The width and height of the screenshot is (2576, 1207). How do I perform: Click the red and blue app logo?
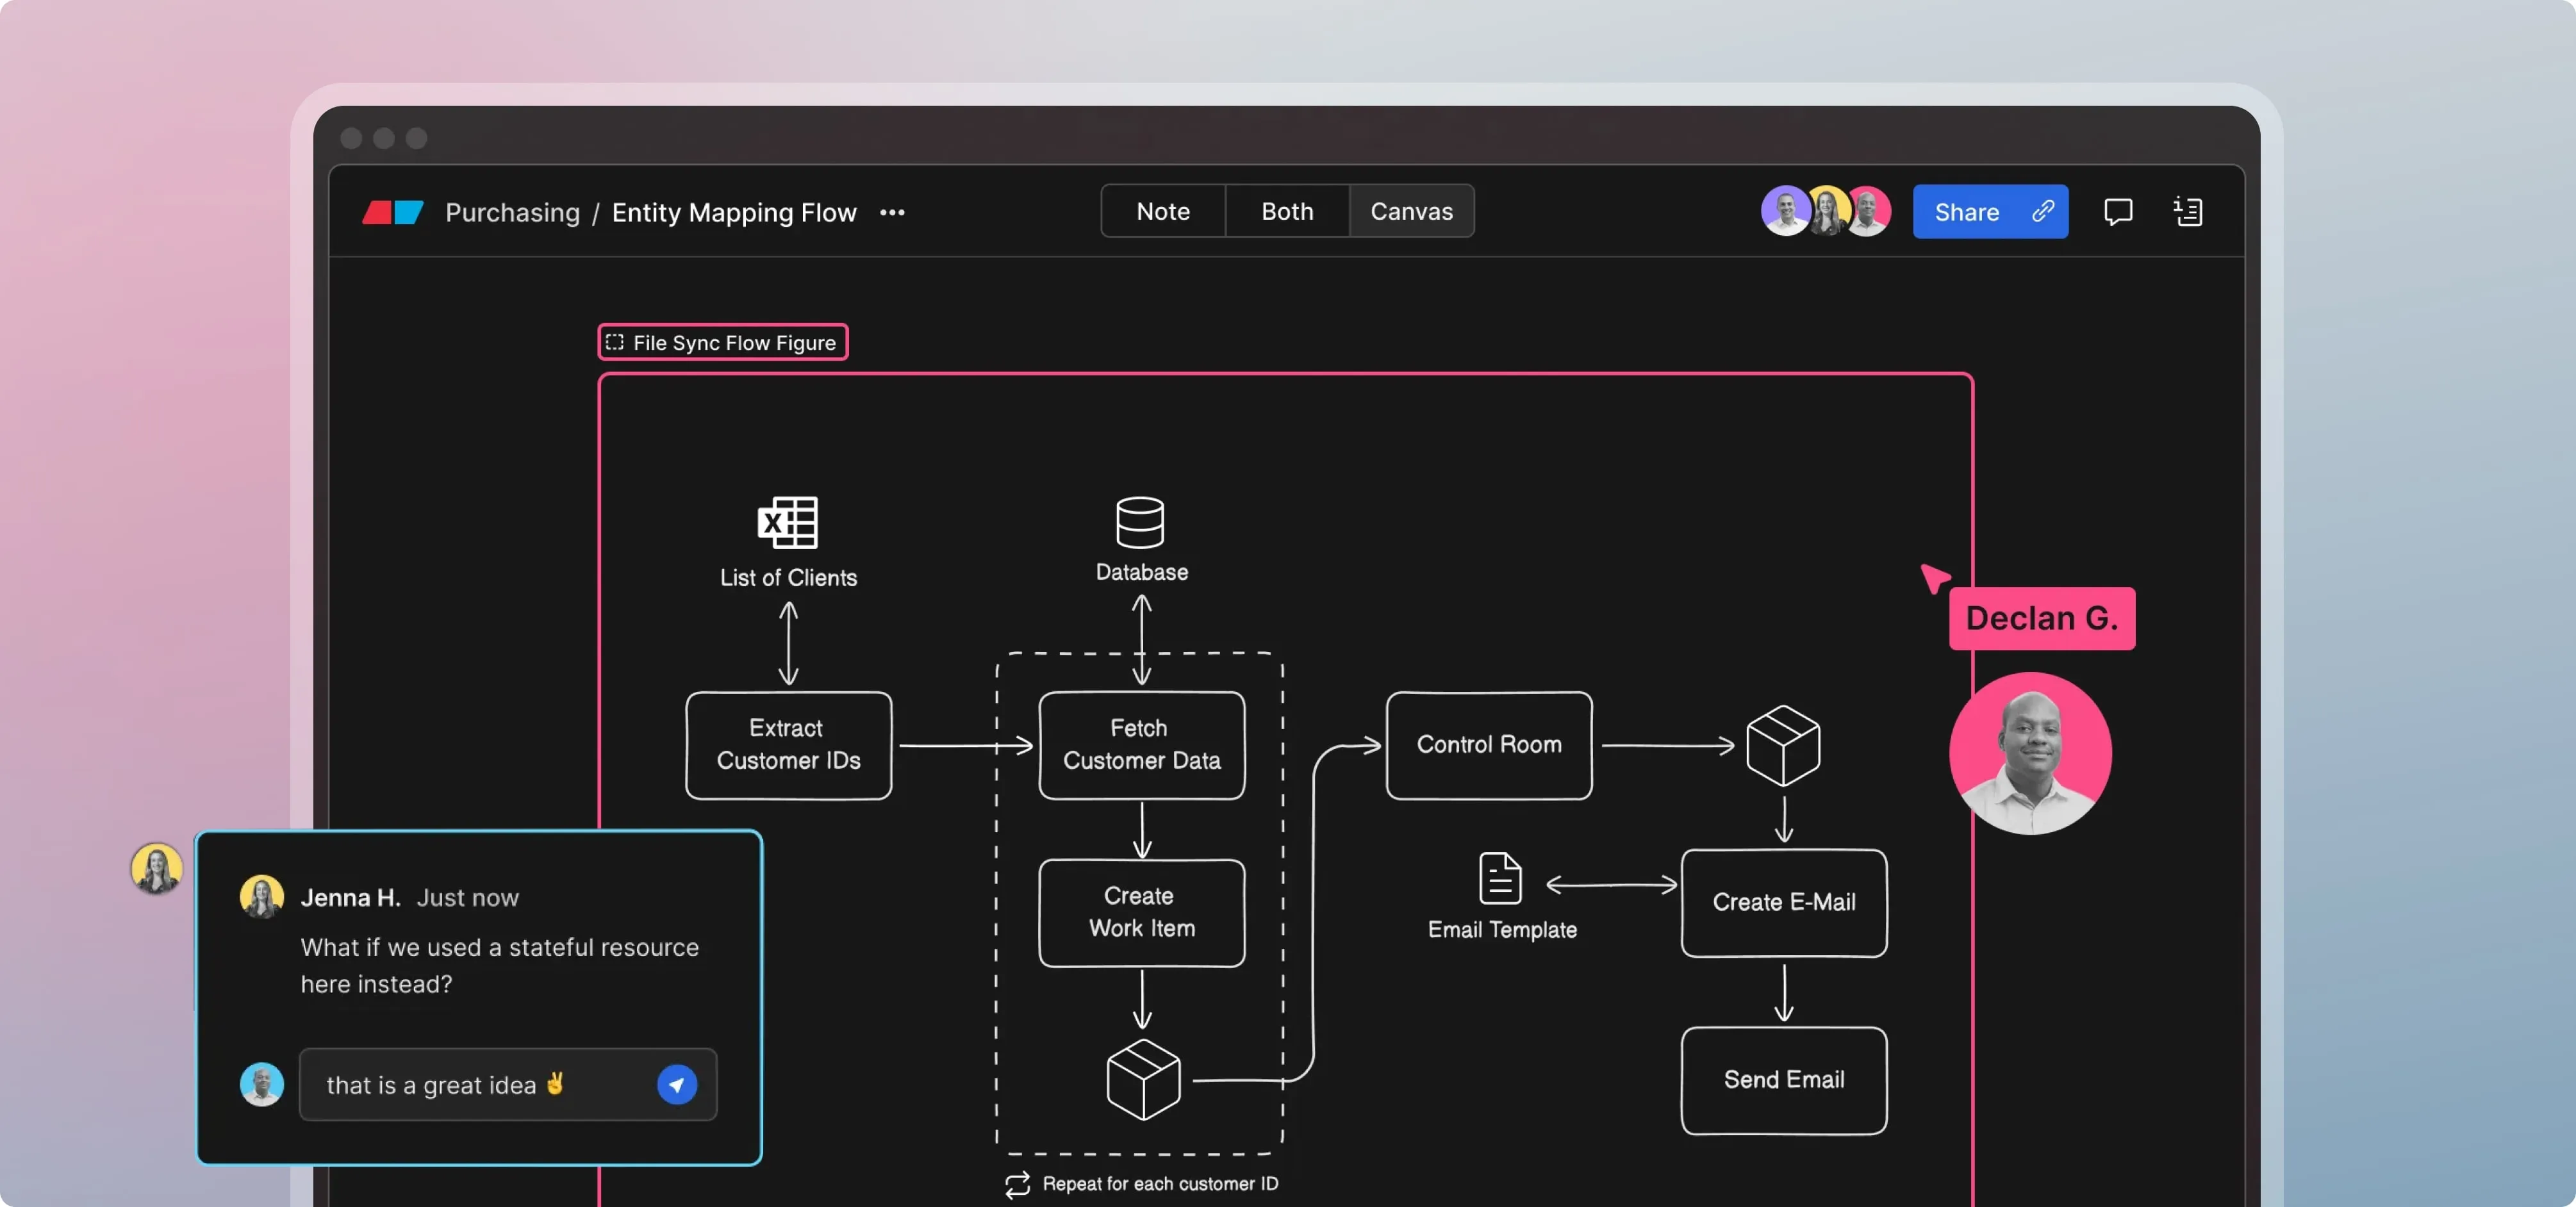click(392, 212)
